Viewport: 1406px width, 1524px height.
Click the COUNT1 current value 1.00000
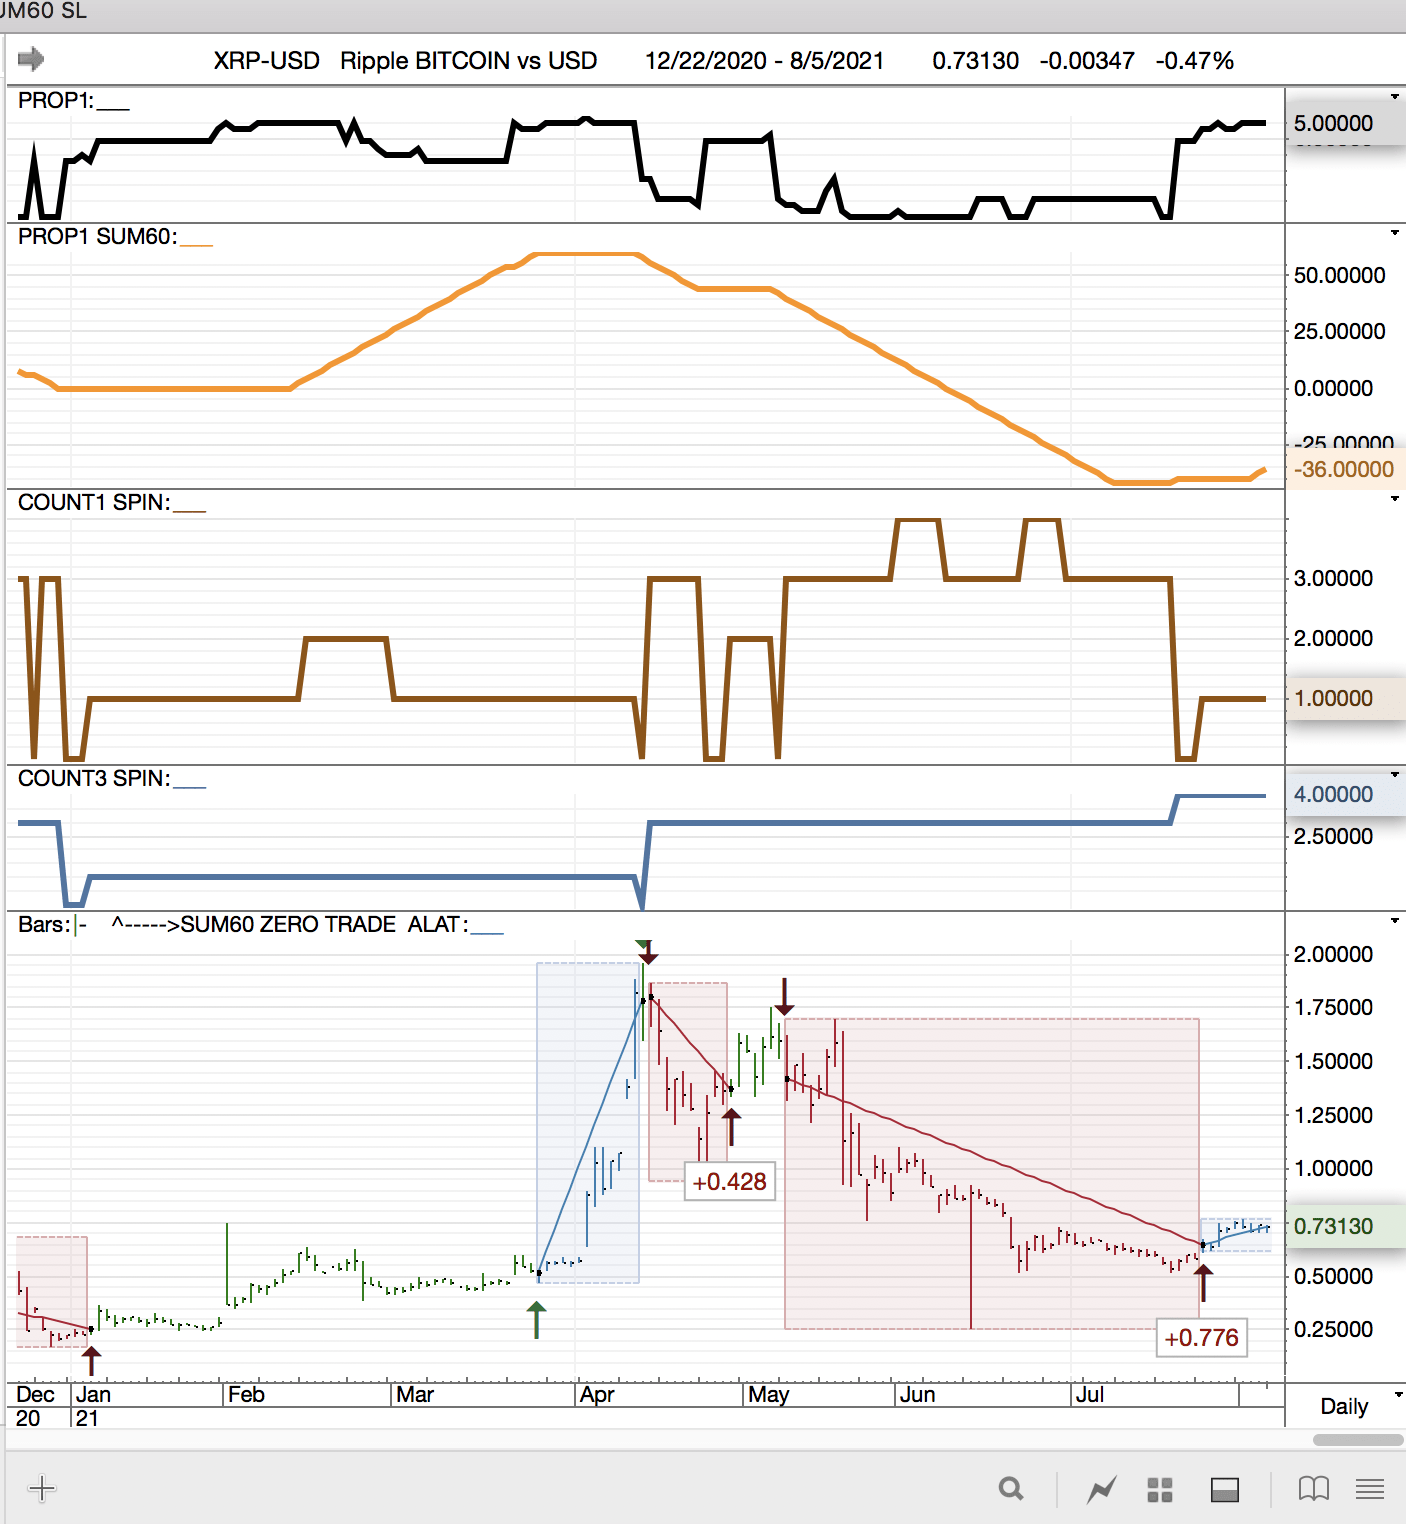tap(1334, 698)
